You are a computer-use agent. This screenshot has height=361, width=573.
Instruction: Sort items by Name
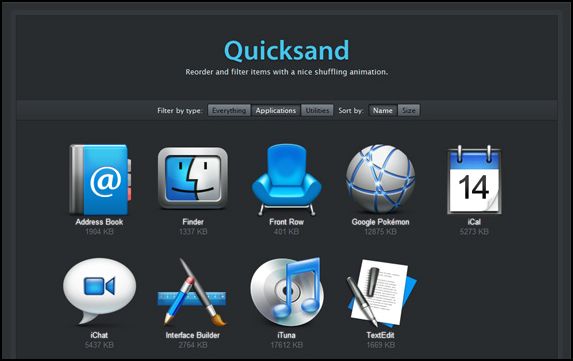click(383, 110)
